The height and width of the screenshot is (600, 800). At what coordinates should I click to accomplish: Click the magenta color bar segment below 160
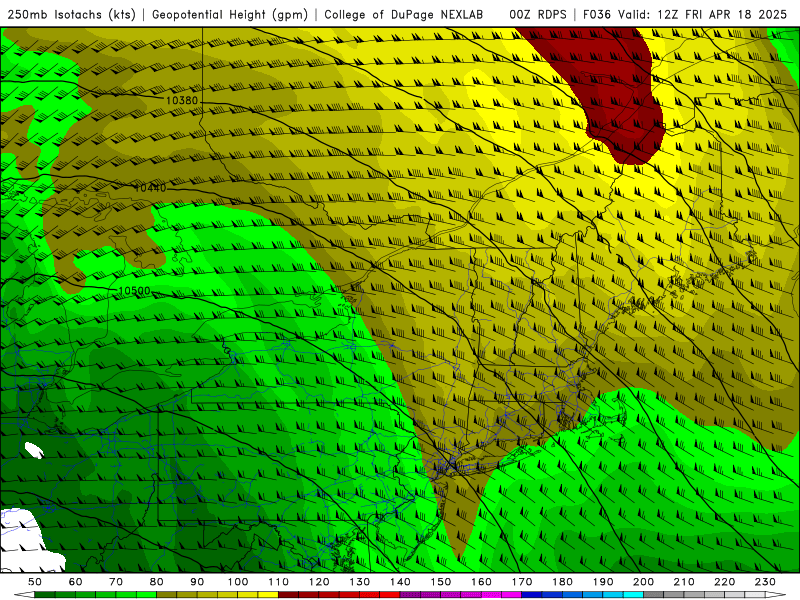click(x=491, y=595)
